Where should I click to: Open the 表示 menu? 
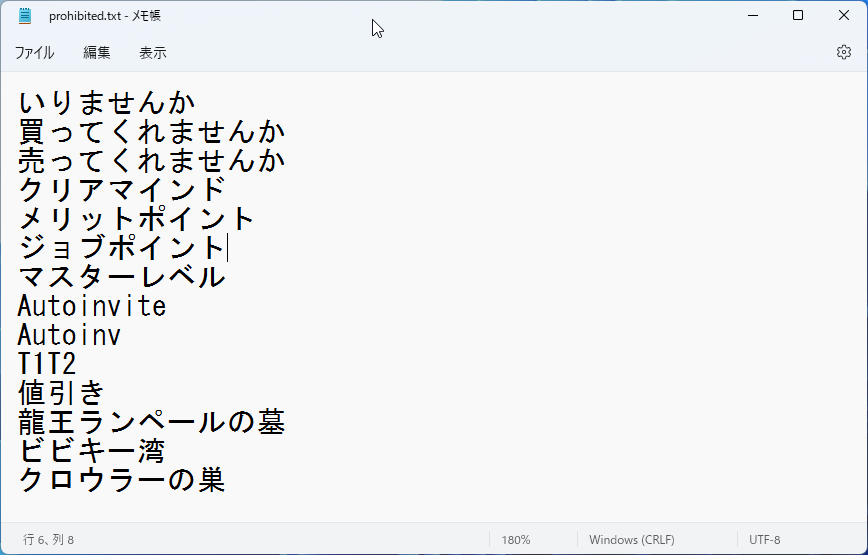click(x=153, y=53)
